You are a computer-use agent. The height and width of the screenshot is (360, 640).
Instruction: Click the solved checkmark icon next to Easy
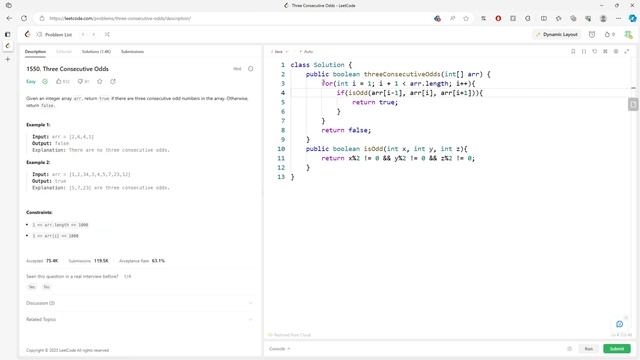point(45,82)
